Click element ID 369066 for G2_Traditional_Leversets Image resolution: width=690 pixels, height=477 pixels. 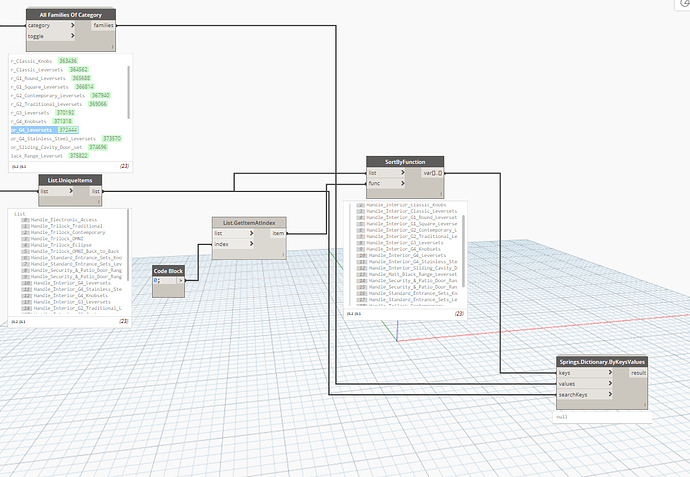(x=98, y=104)
